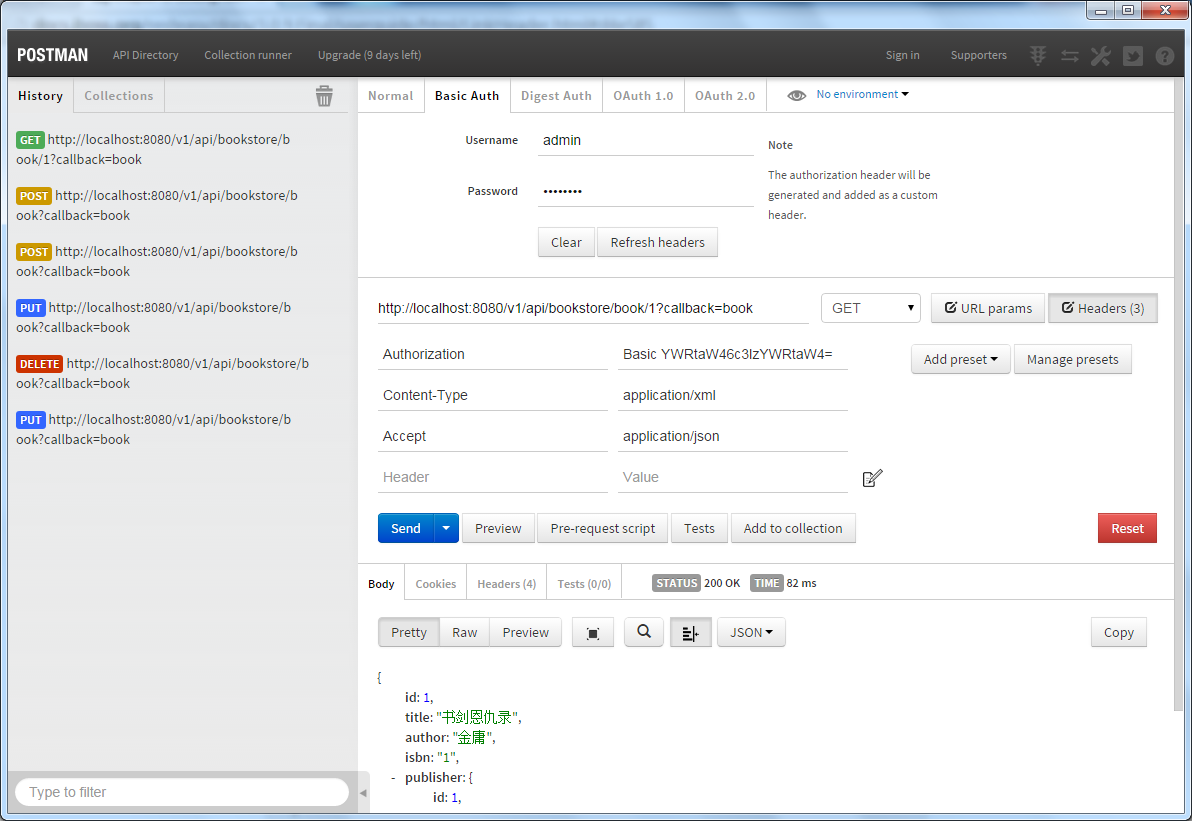Open the GET method dropdown

[x=870, y=308]
